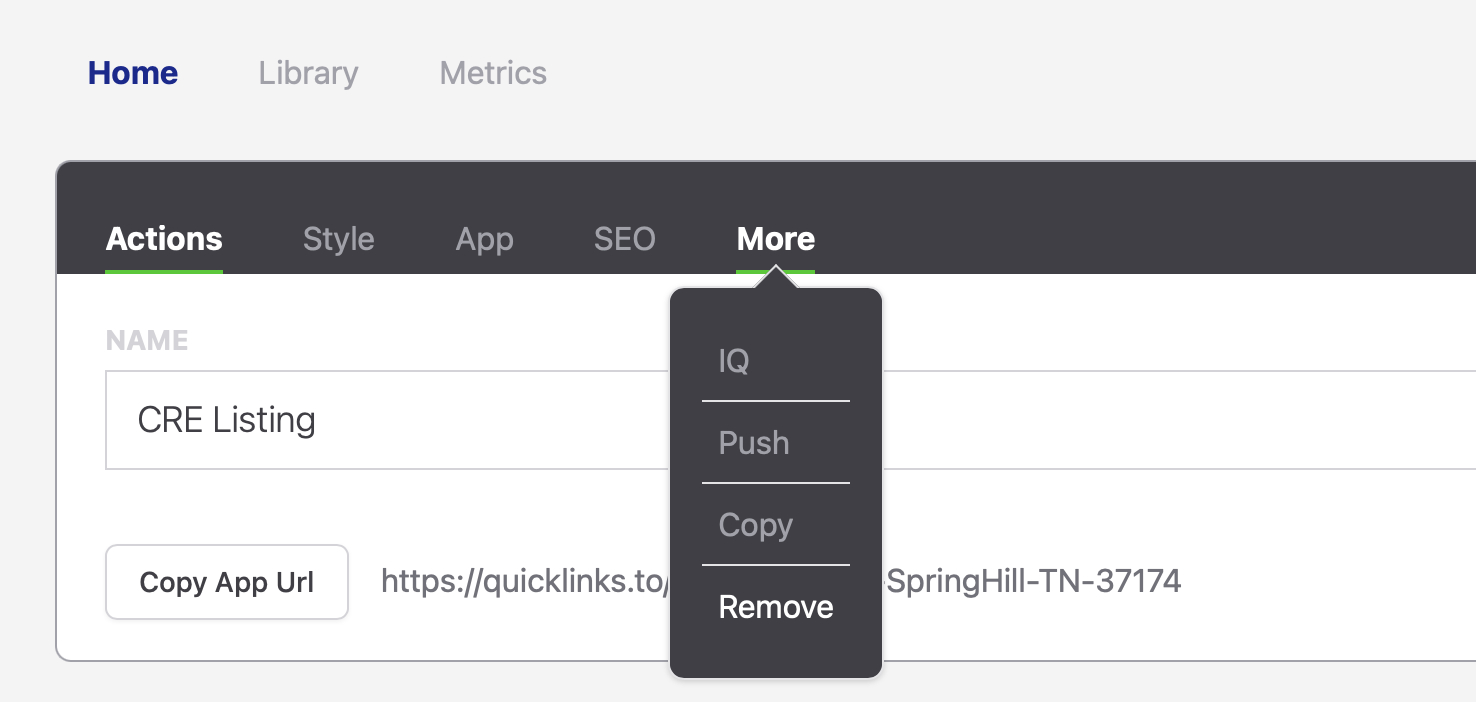Screen dimensions: 1476x702
Task: Remove the listing via More menu
Action: pos(776,607)
